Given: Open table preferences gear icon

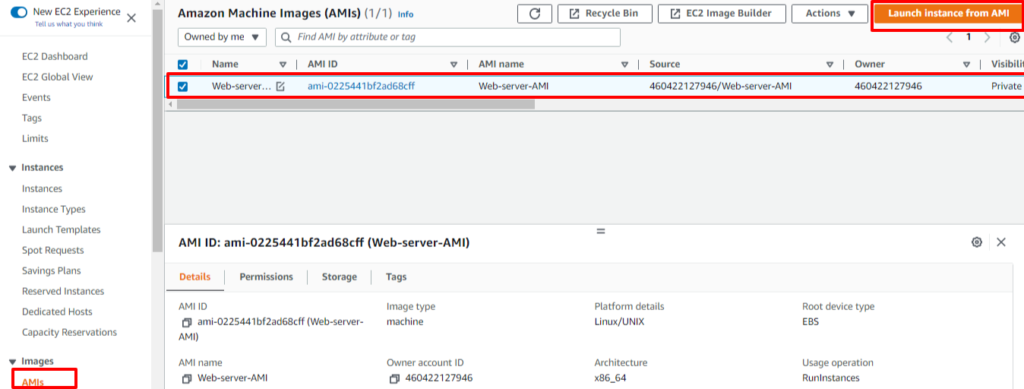Looking at the screenshot, I should [x=1015, y=37].
